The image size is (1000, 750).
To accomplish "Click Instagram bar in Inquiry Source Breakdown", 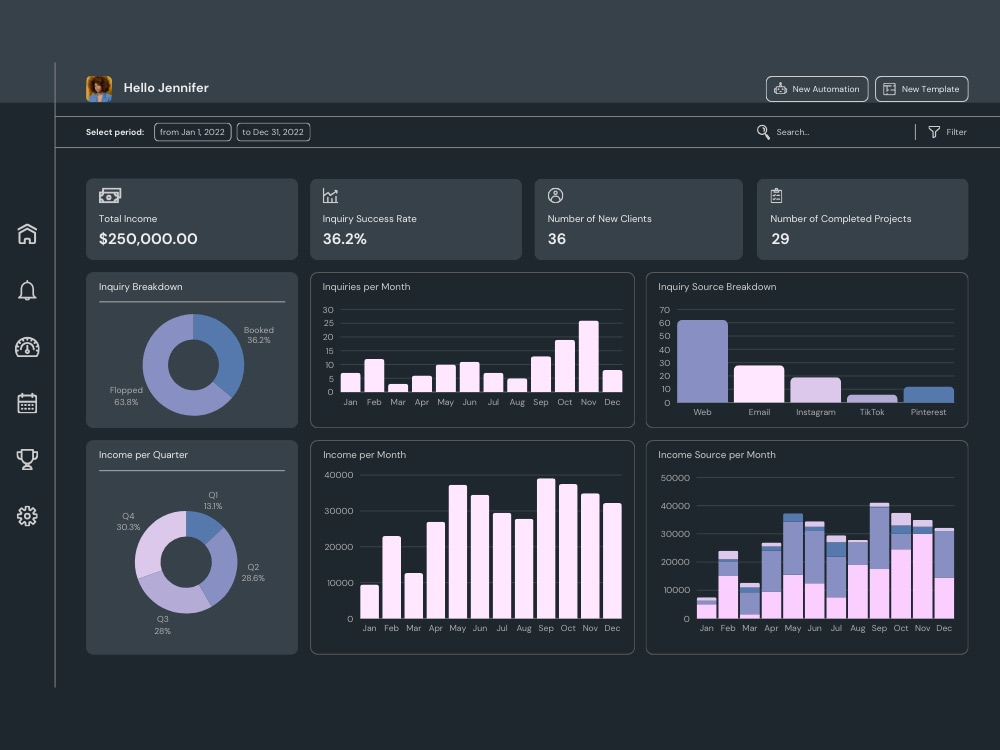I will [816, 390].
